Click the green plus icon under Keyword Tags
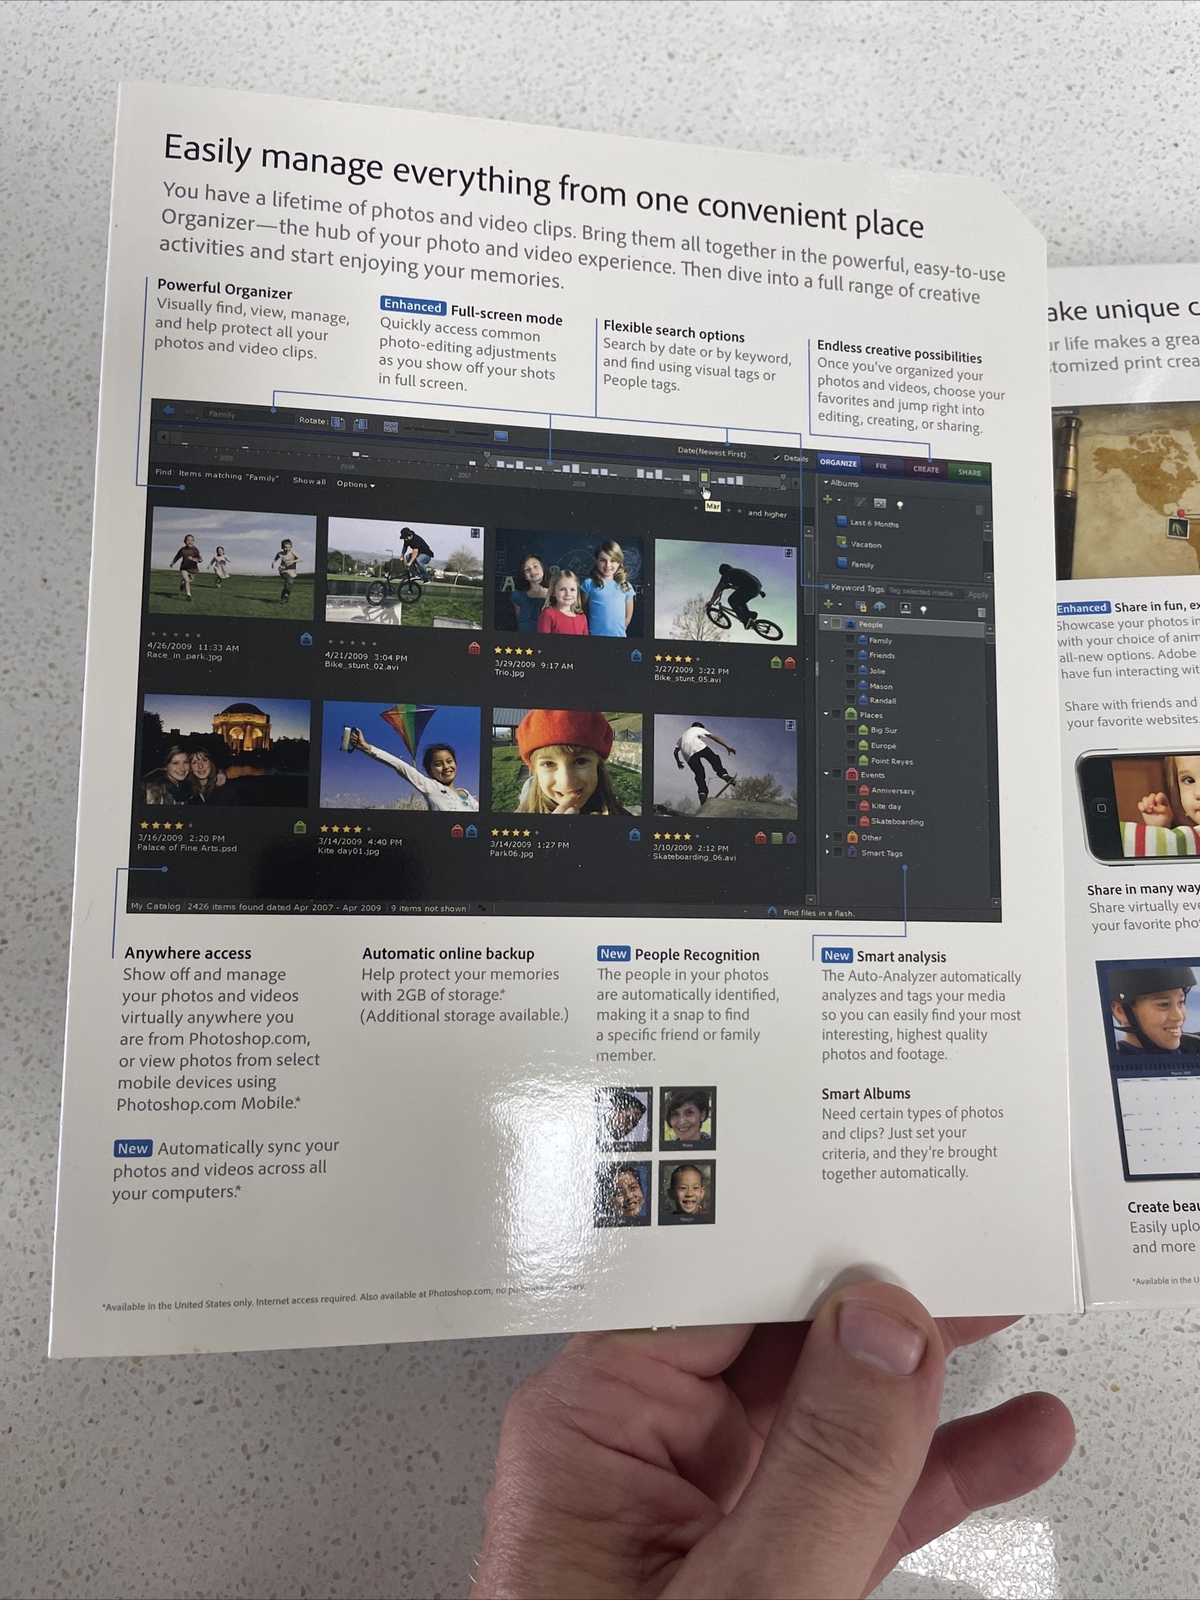Viewport: 1200px width, 1600px height. pyautogui.click(x=828, y=604)
